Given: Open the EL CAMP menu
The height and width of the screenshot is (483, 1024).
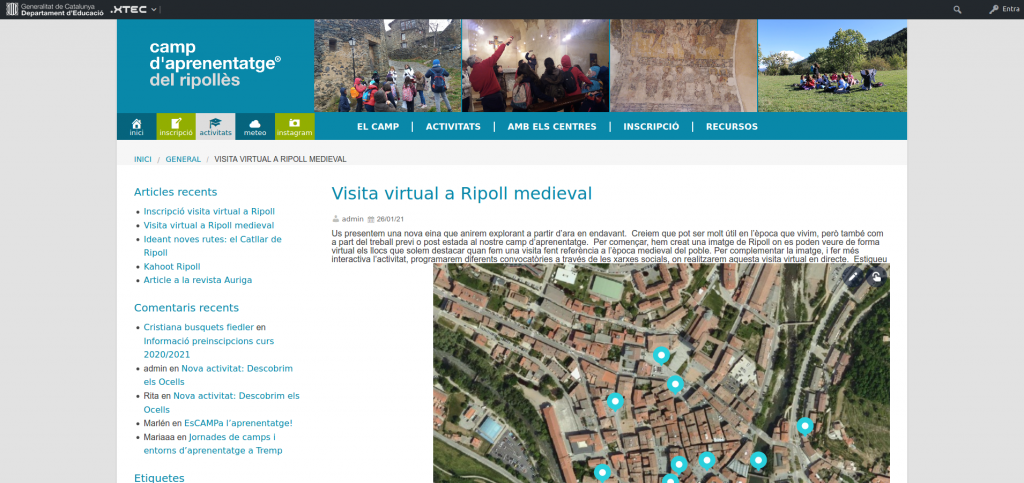Looking at the screenshot, I should coord(378,127).
